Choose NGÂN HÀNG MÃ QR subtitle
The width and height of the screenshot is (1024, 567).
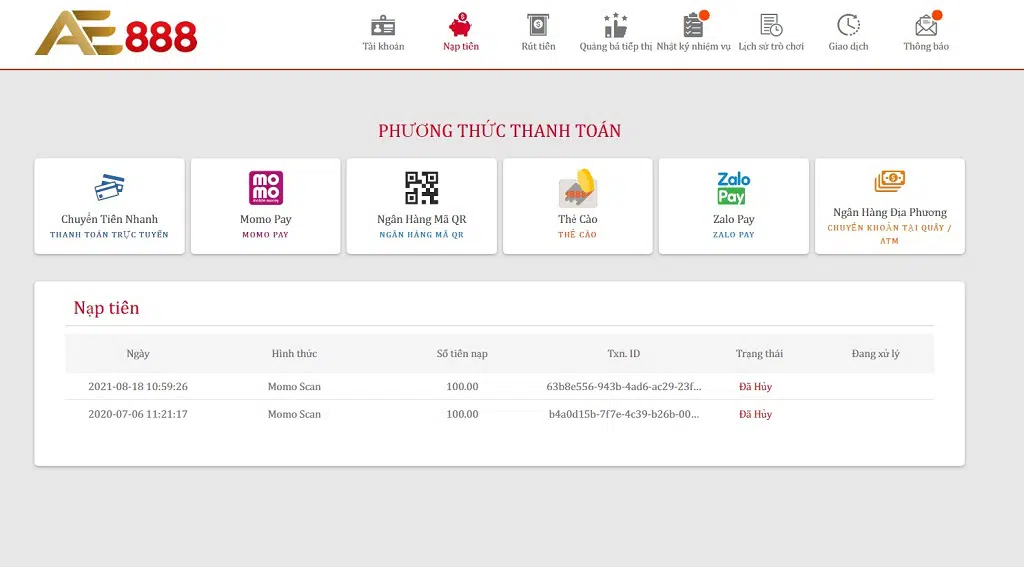click(421, 235)
